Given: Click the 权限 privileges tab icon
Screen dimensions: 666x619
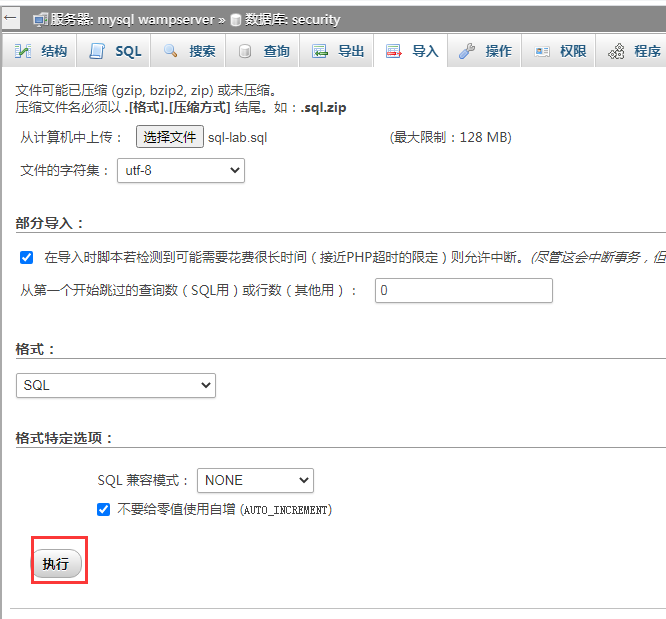Looking at the screenshot, I should pos(542,52).
